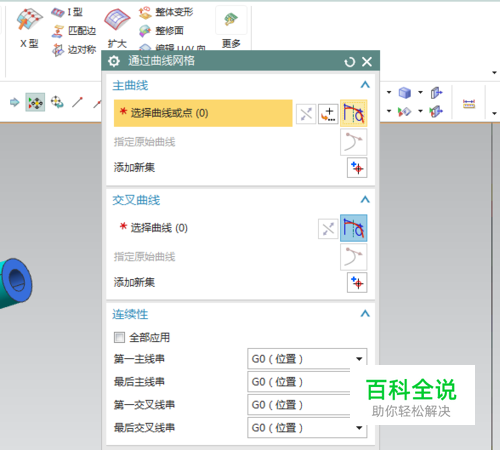Collapse the 主曲线 section
This screenshot has width=500, height=450.
tap(365, 85)
